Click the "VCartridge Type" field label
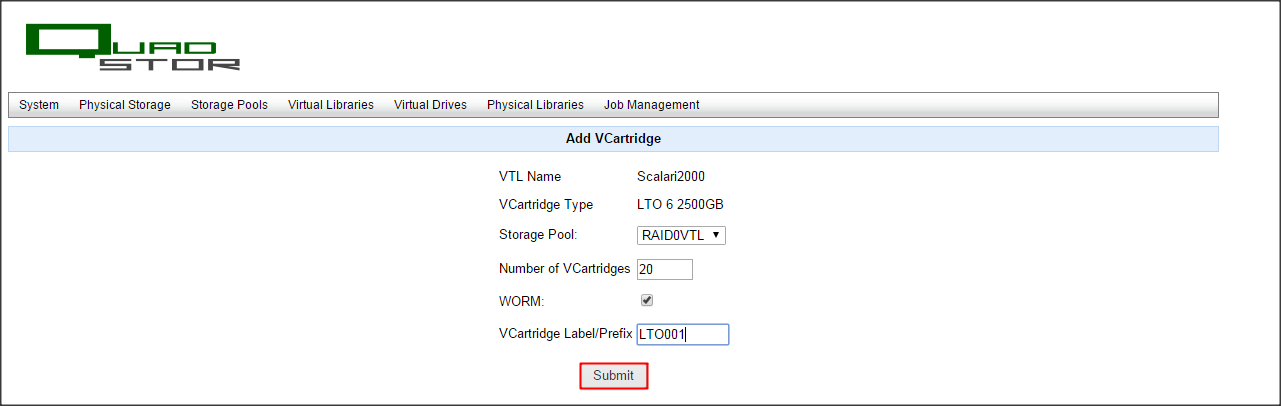1281x406 pixels. coord(546,205)
